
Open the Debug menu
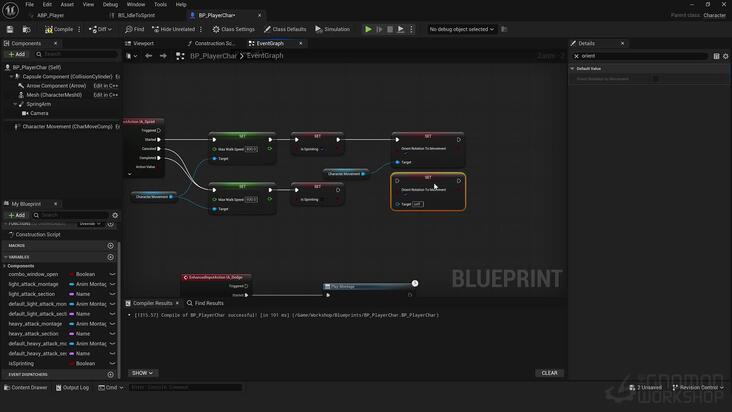coord(110,4)
